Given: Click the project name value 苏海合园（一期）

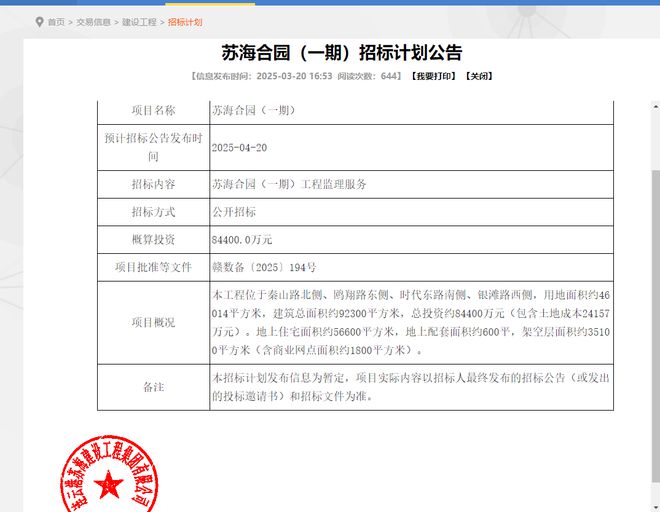Looking at the screenshot, I should coord(254,110).
